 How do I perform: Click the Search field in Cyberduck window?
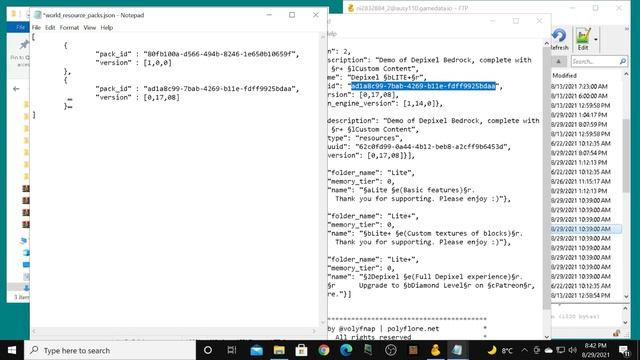pyautogui.click(x=594, y=62)
